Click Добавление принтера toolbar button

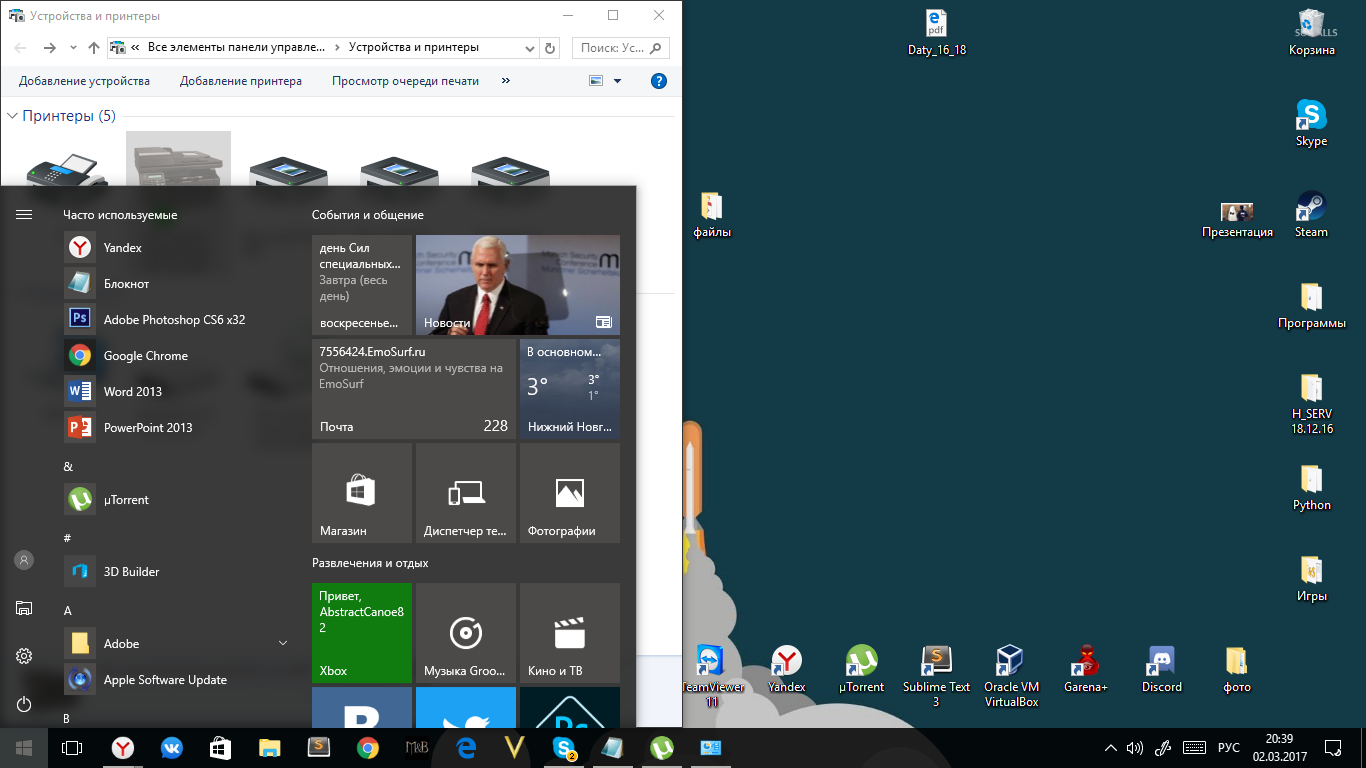pyautogui.click(x=241, y=81)
